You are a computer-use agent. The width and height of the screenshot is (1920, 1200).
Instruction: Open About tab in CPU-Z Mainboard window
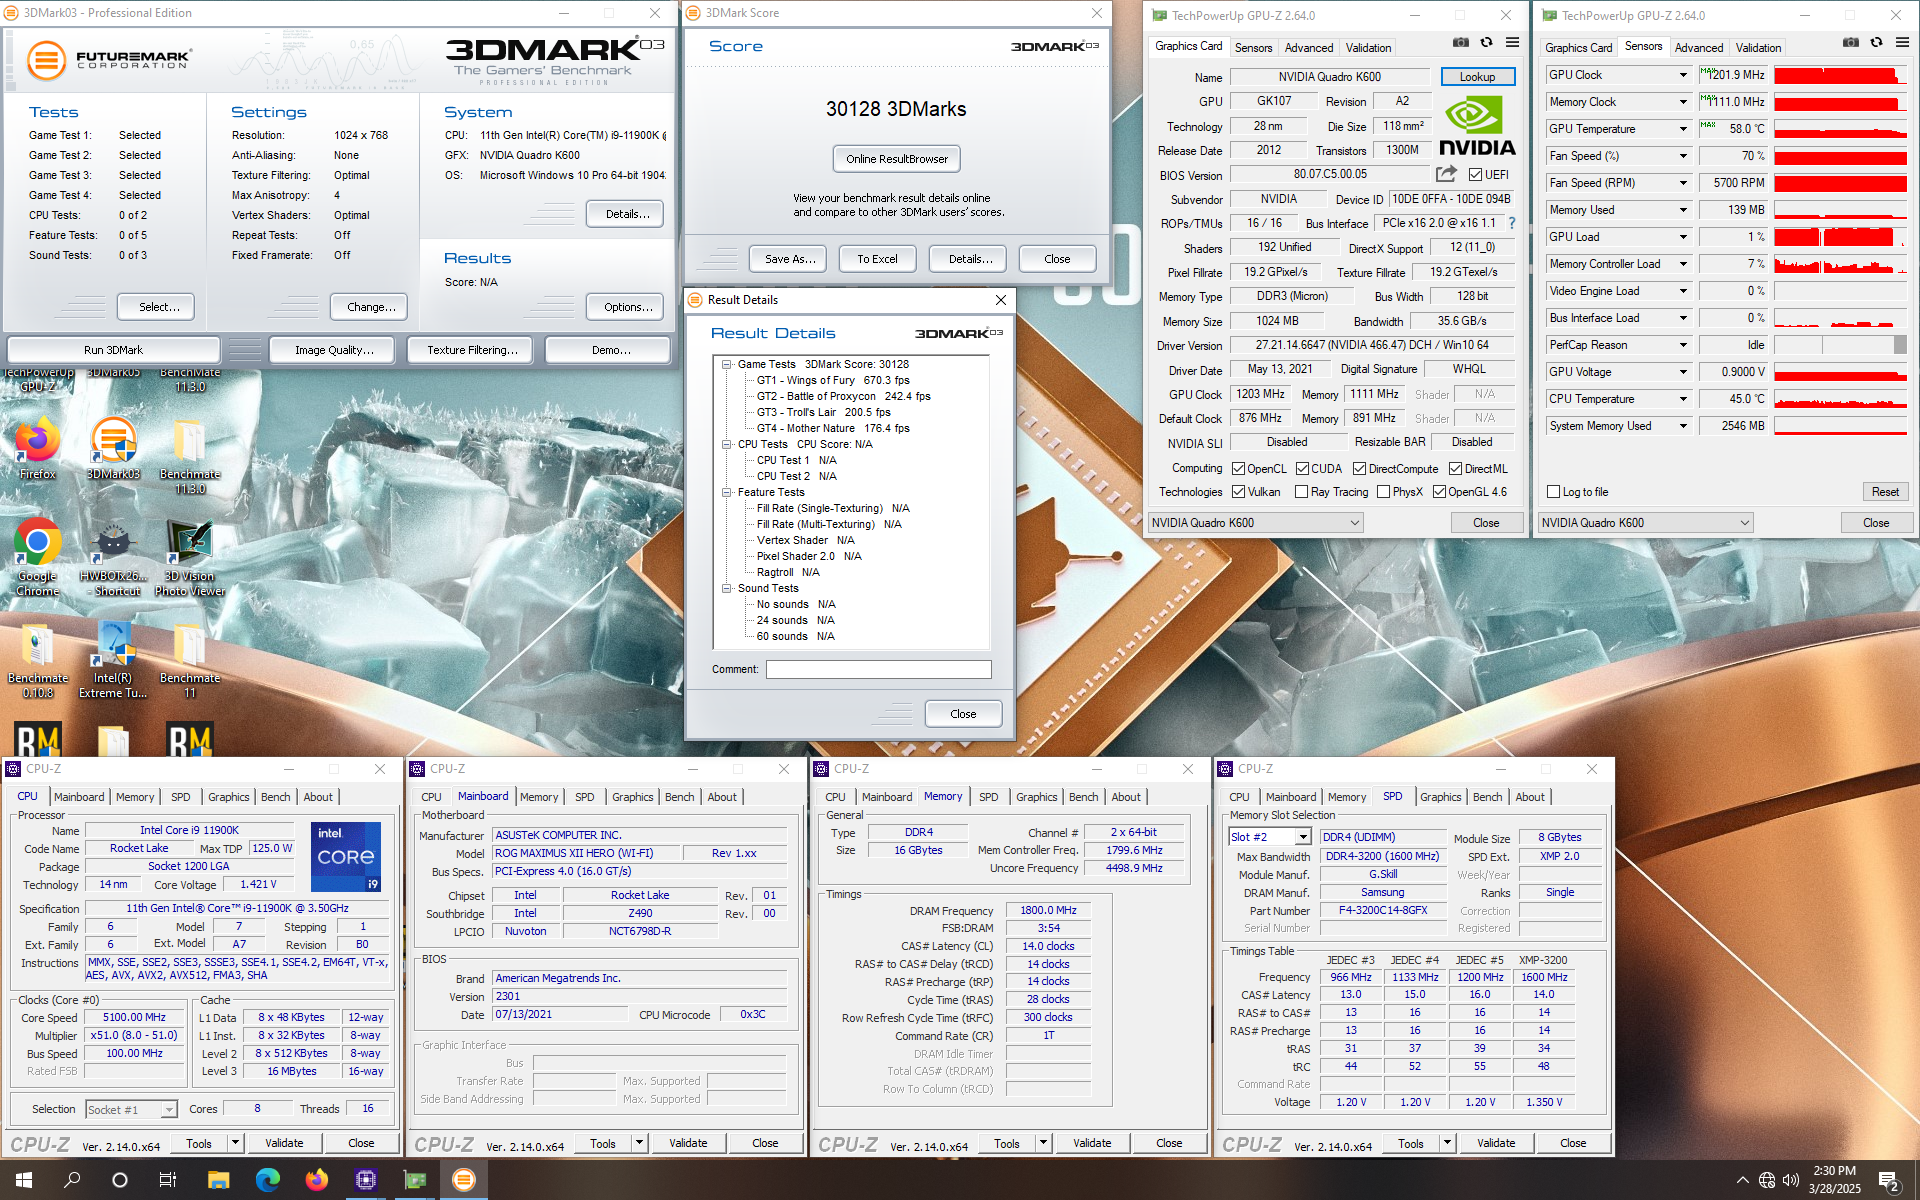click(722, 797)
